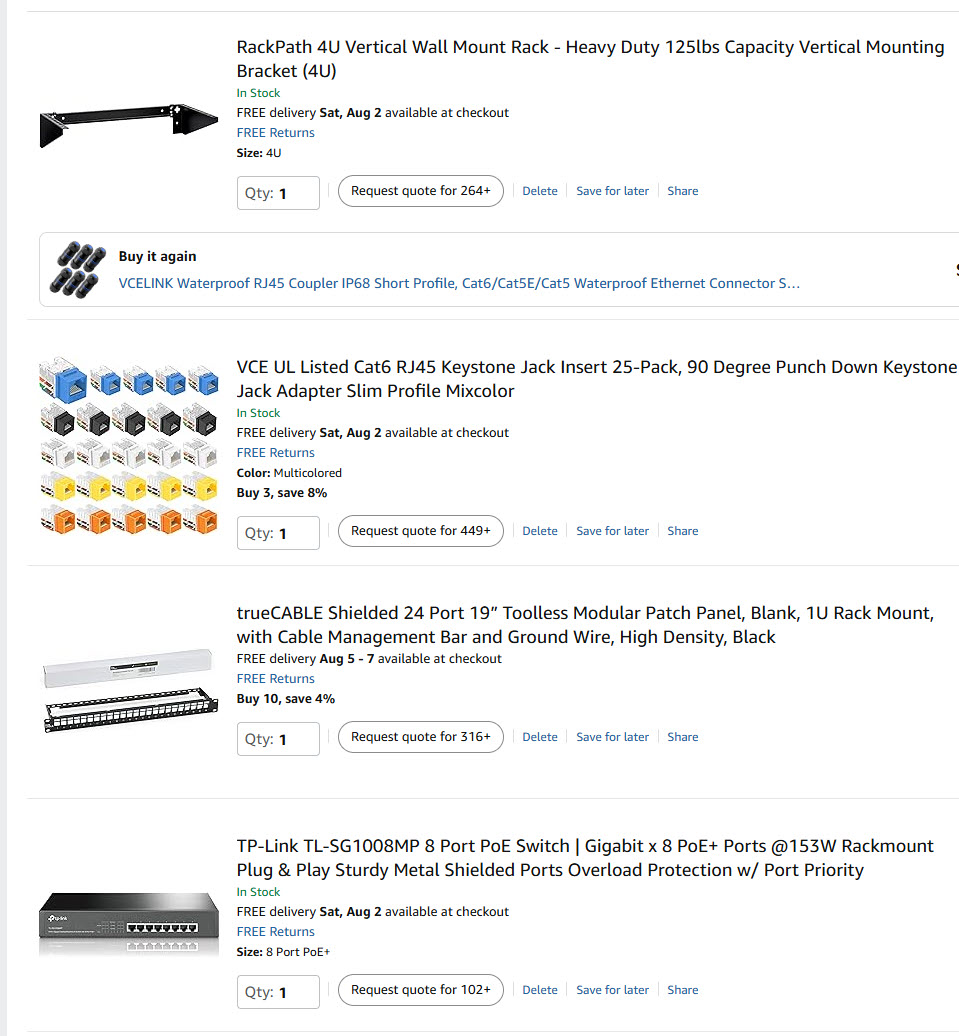Click the VCELINK waterproof coupler thumbnail icon
The height and width of the screenshot is (1036, 959).
click(x=78, y=270)
